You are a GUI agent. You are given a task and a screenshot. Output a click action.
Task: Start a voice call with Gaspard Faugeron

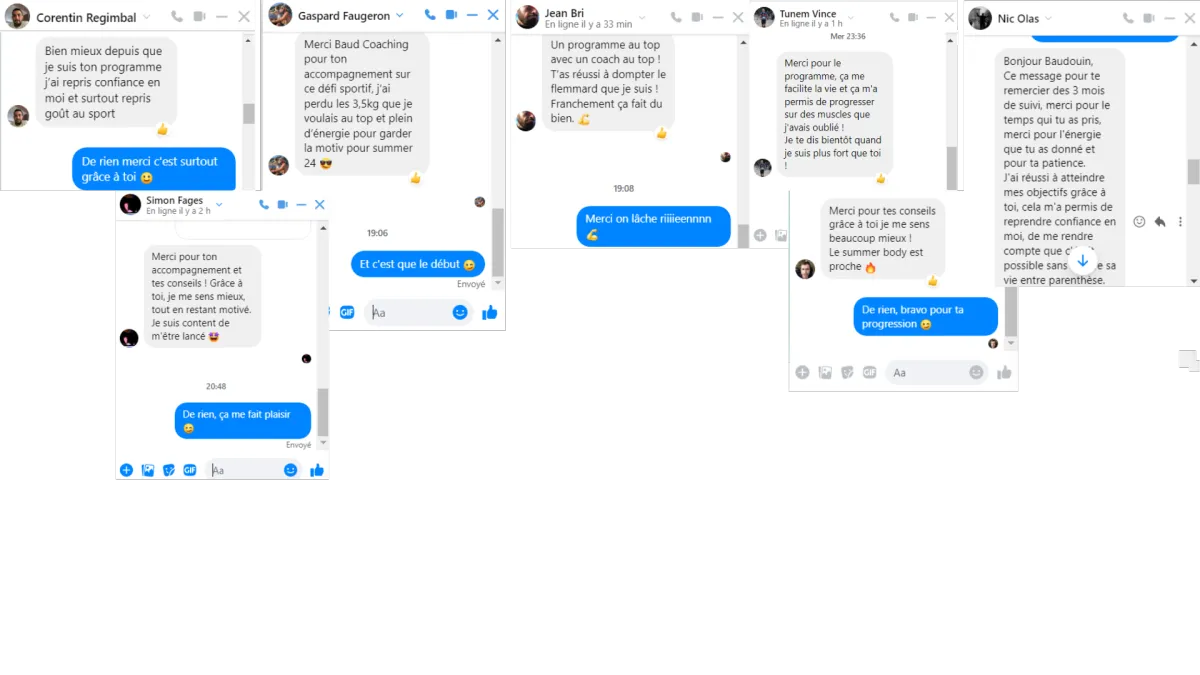point(430,15)
